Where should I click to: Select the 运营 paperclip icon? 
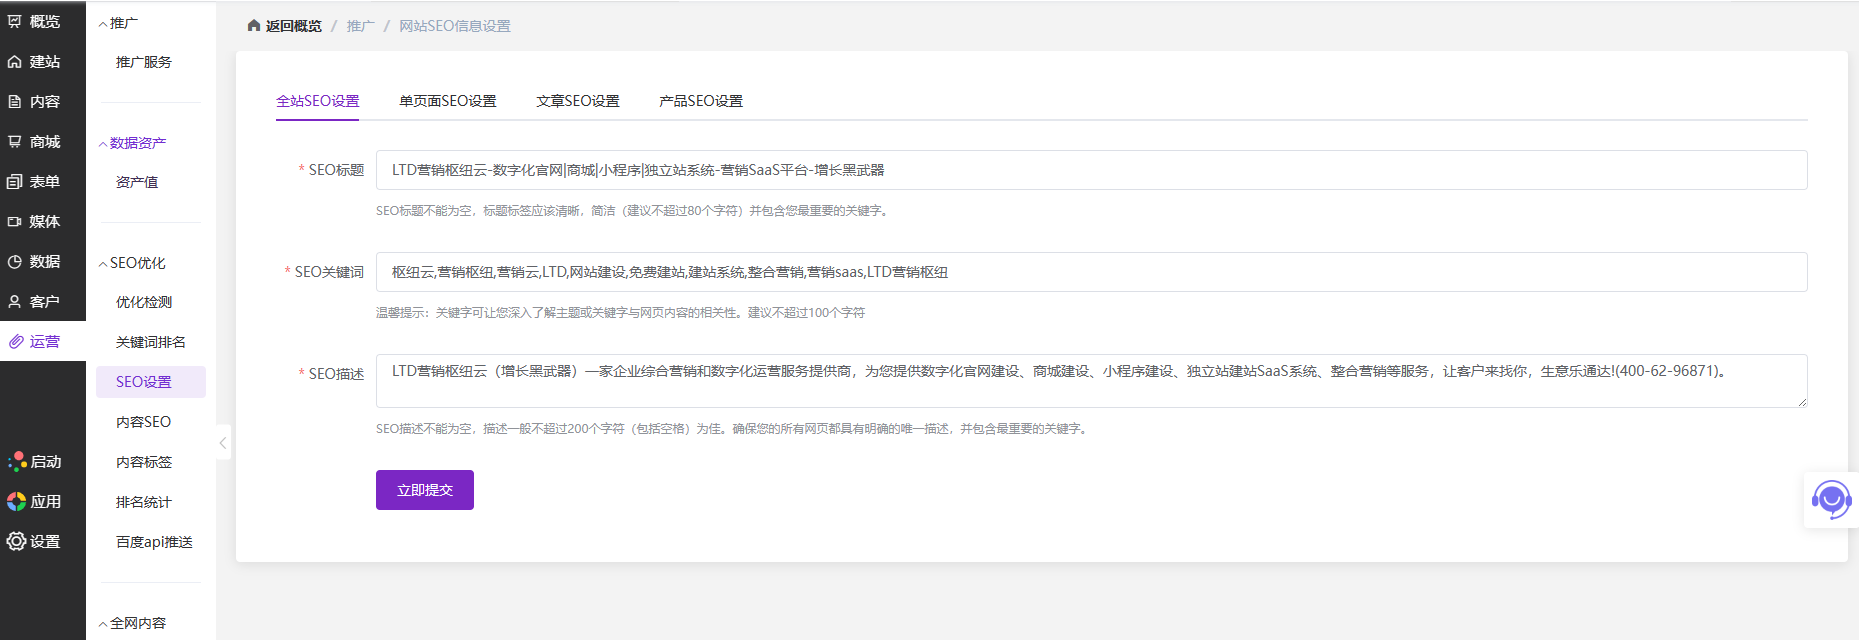[15, 341]
